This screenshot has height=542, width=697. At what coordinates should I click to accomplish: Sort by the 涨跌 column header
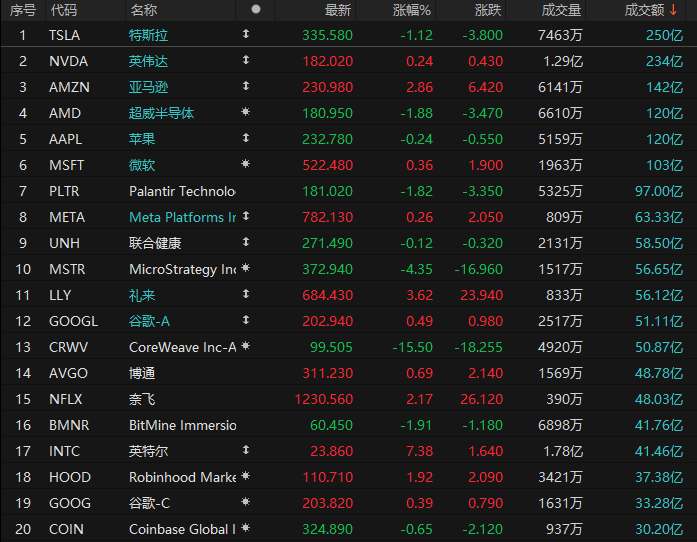point(488,10)
